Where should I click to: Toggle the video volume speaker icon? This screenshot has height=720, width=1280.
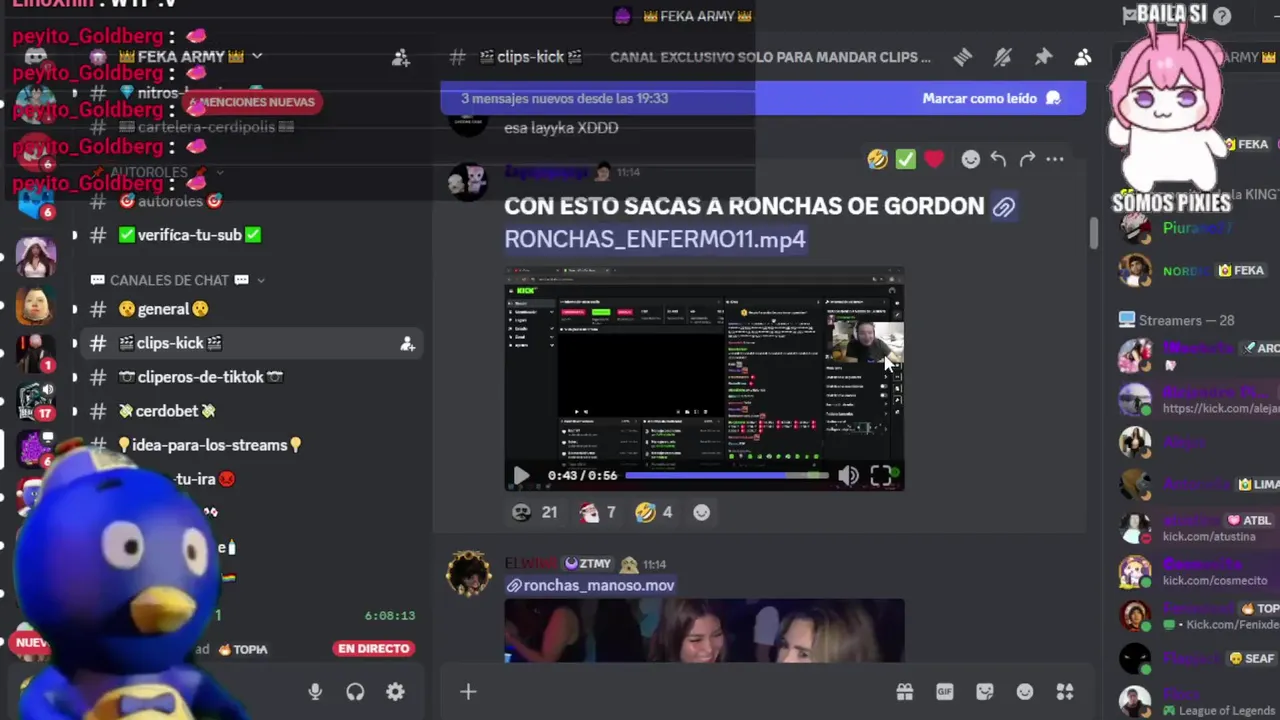click(x=848, y=476)
